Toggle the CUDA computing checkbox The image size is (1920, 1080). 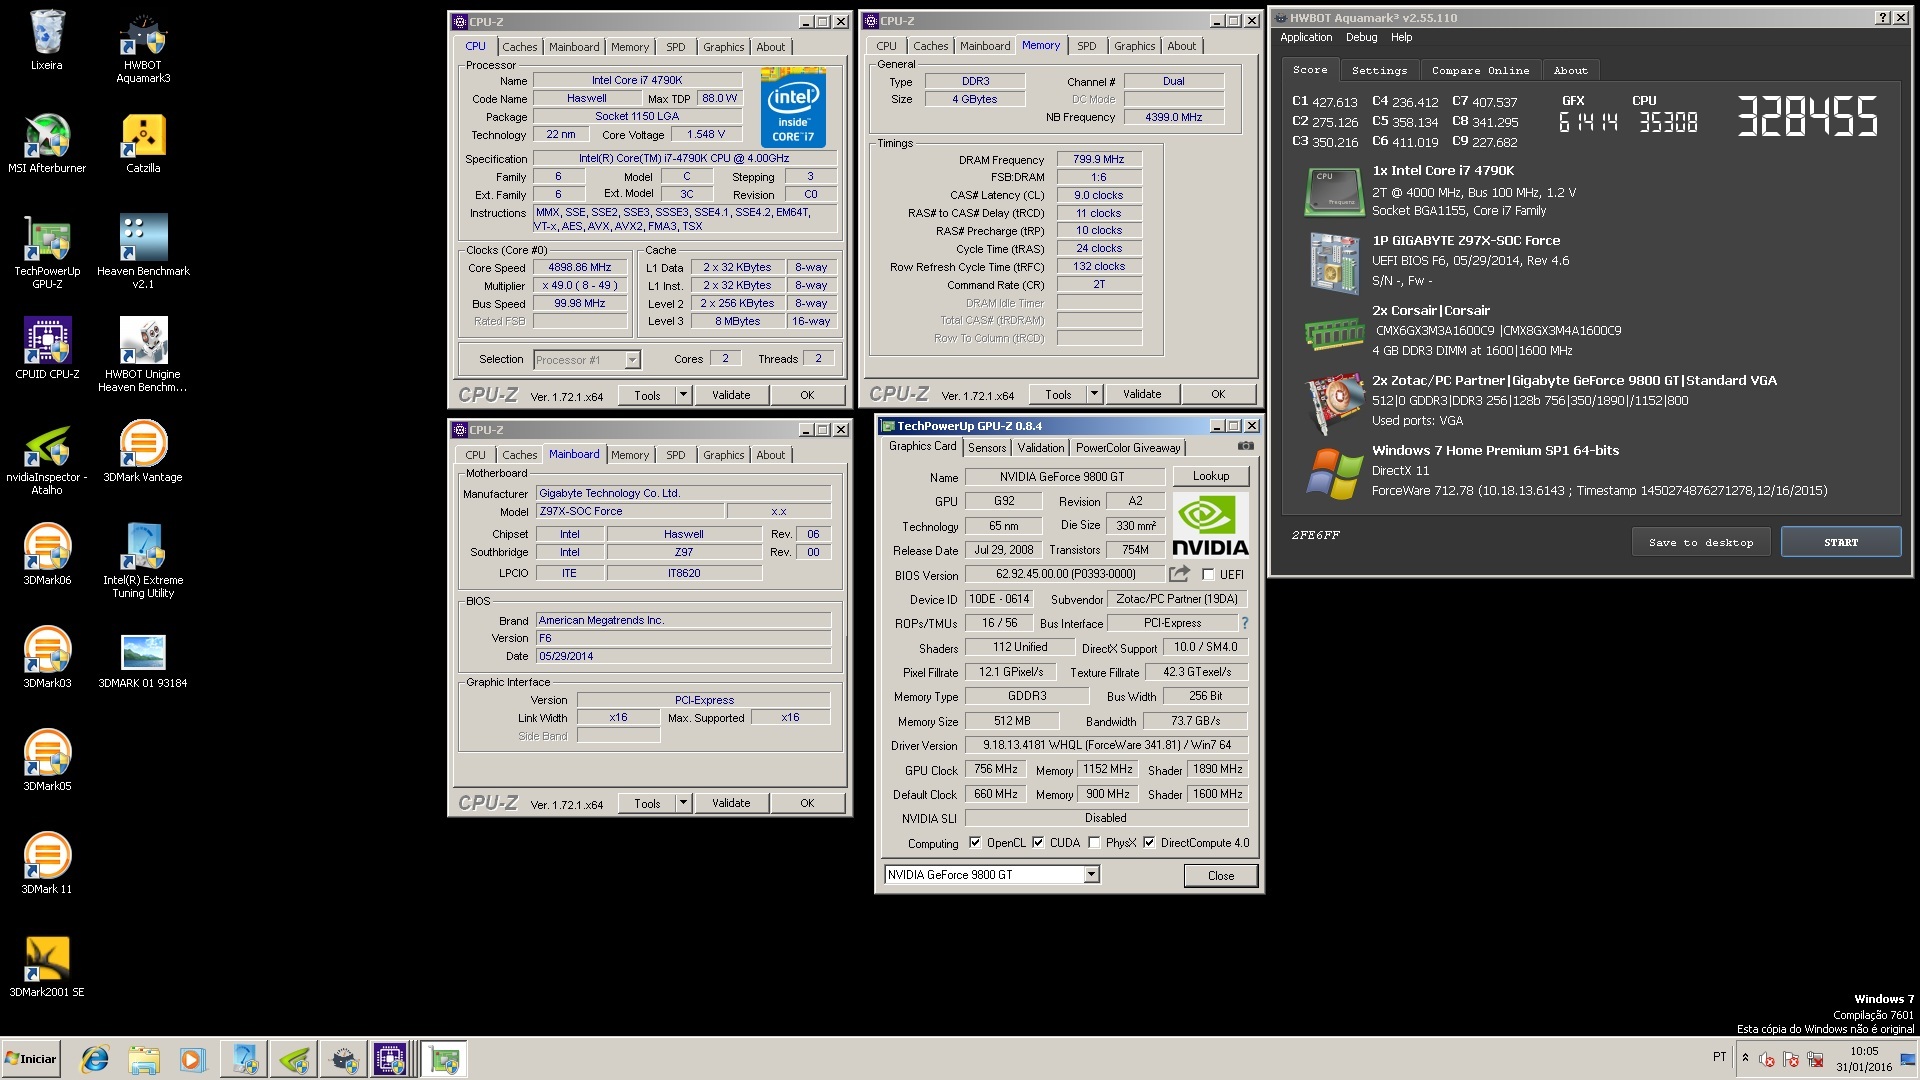click(x=1038, y=843)
